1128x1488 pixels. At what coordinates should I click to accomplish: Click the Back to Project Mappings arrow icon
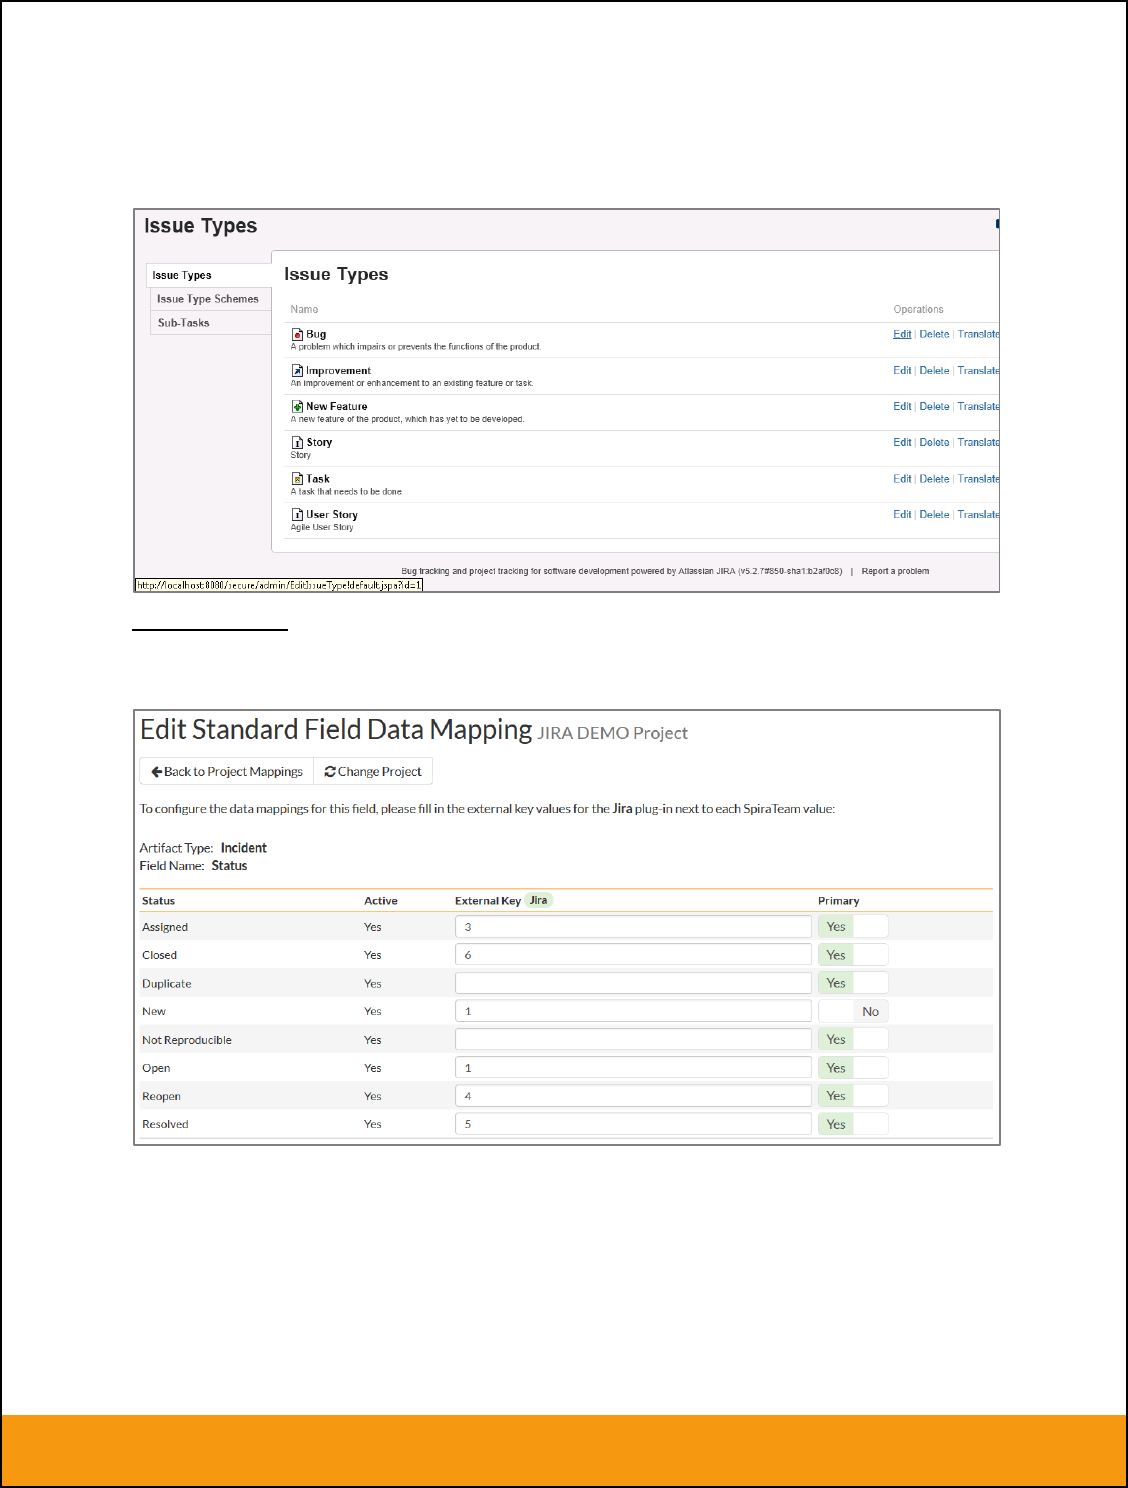pyautogui.click(x=157, y=772)
